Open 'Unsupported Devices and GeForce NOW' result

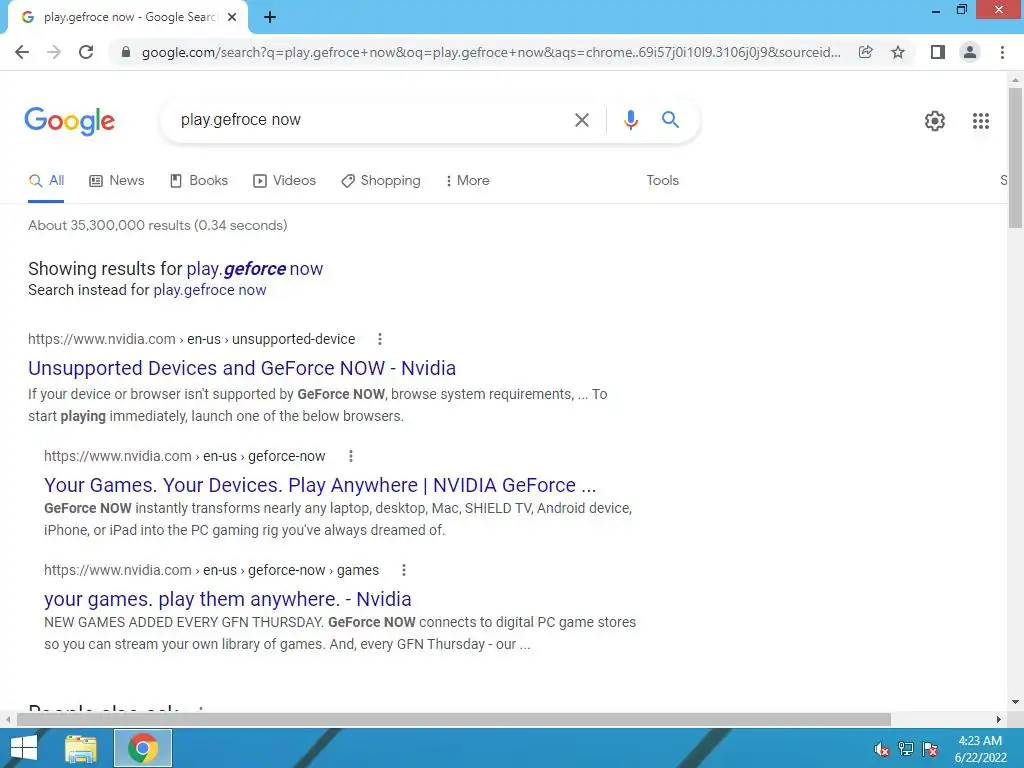click(242, 368)
